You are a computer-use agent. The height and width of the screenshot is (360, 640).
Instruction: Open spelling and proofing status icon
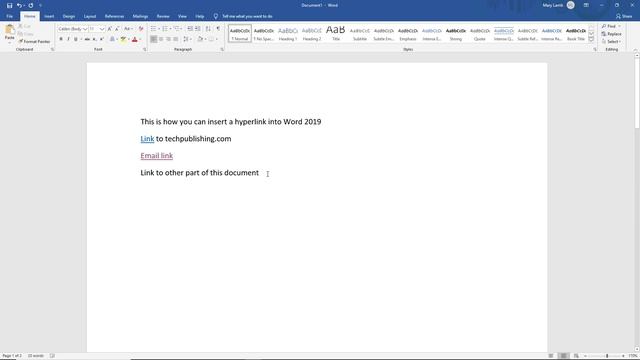click(x=52, y=356)
